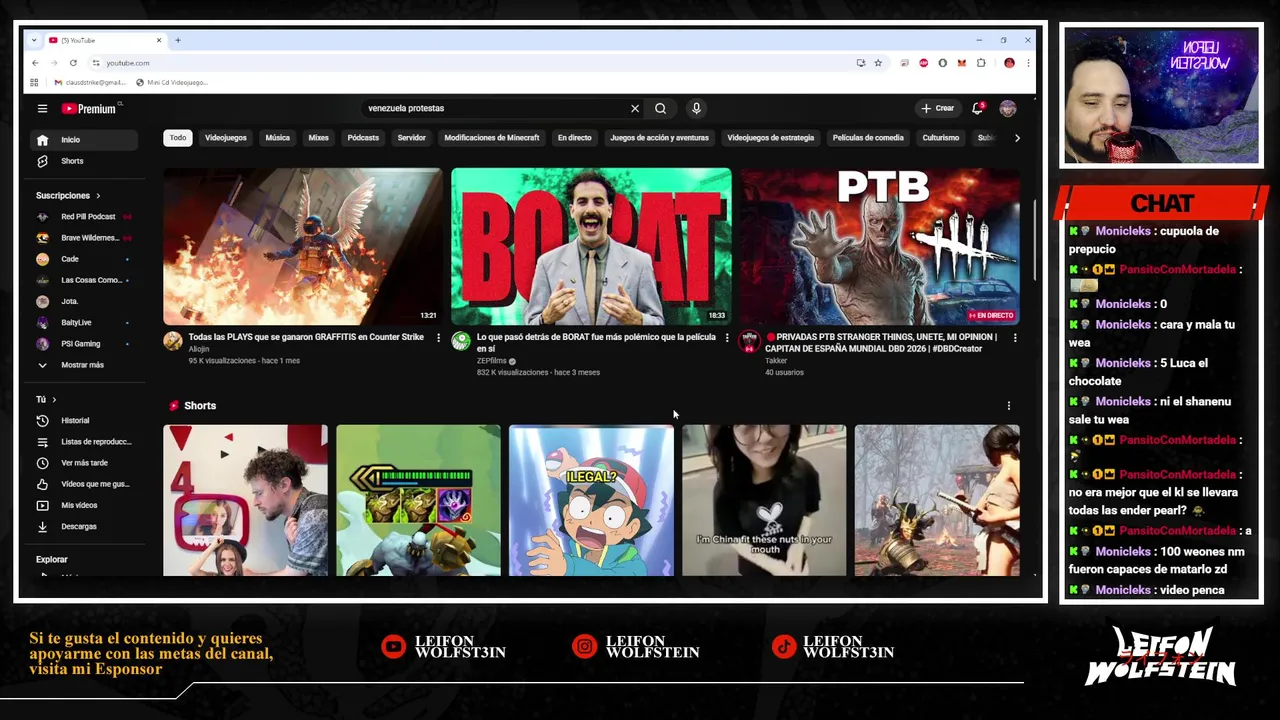The image size is (1280, 720).
Task: Select Videojuegos de estrategia chip
Action: 771,138
